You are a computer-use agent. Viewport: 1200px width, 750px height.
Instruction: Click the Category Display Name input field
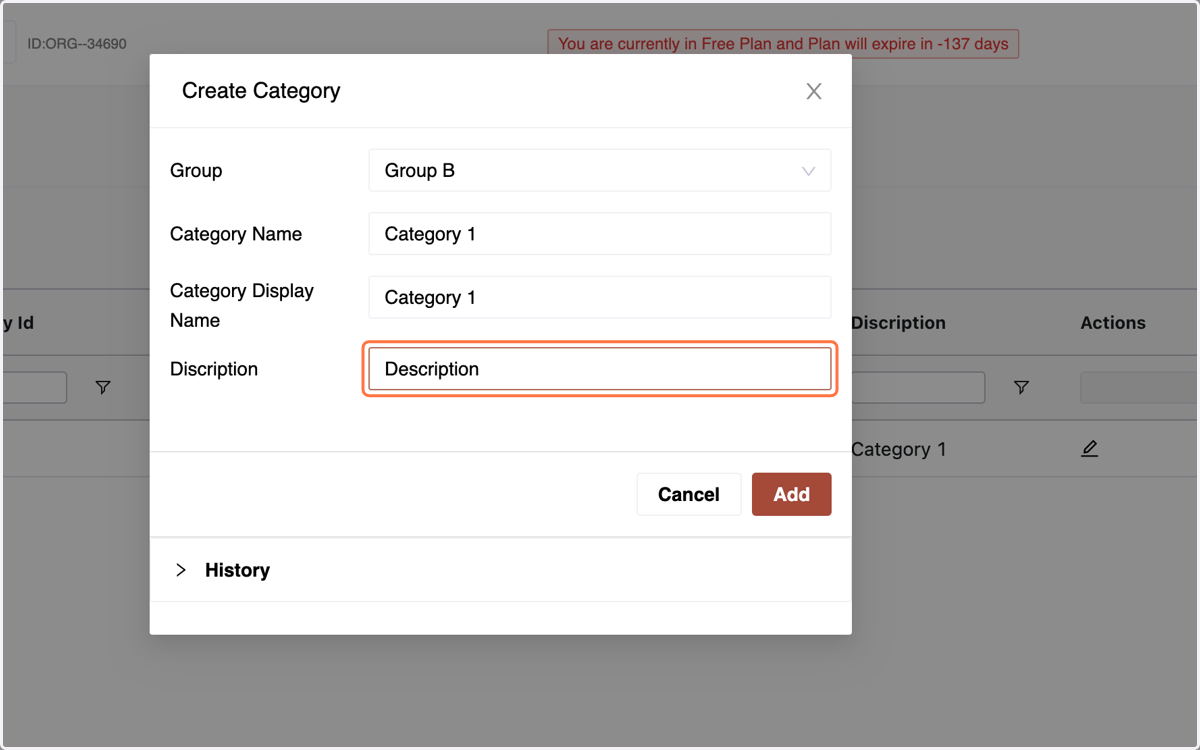600,297
